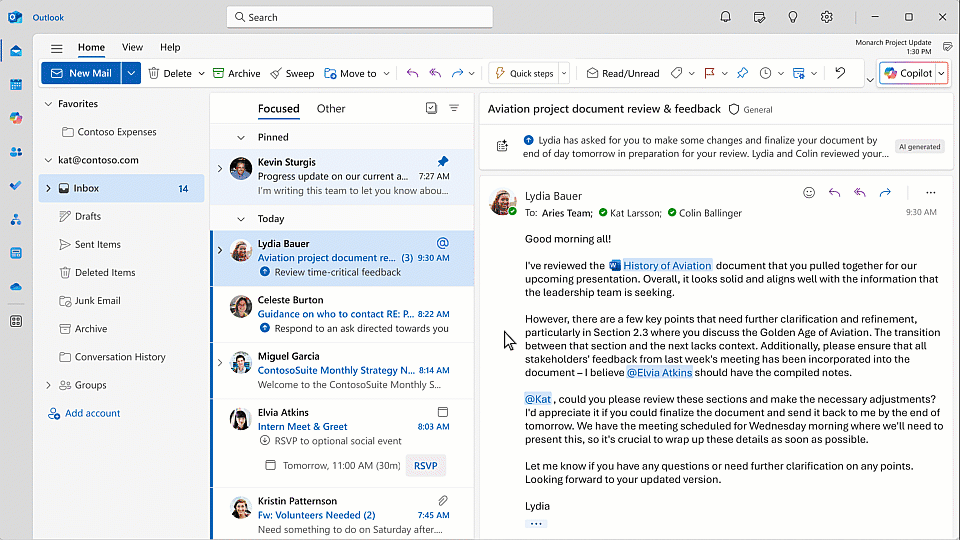Open Settings gear in title bar
The height and width of the screenshot is (540, 960).
pos(827,17)
